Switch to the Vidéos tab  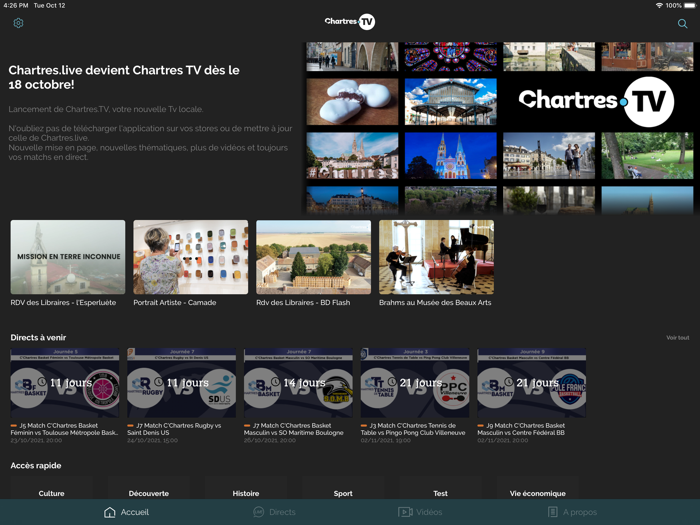pyautogui.click(x=420, y=512)
